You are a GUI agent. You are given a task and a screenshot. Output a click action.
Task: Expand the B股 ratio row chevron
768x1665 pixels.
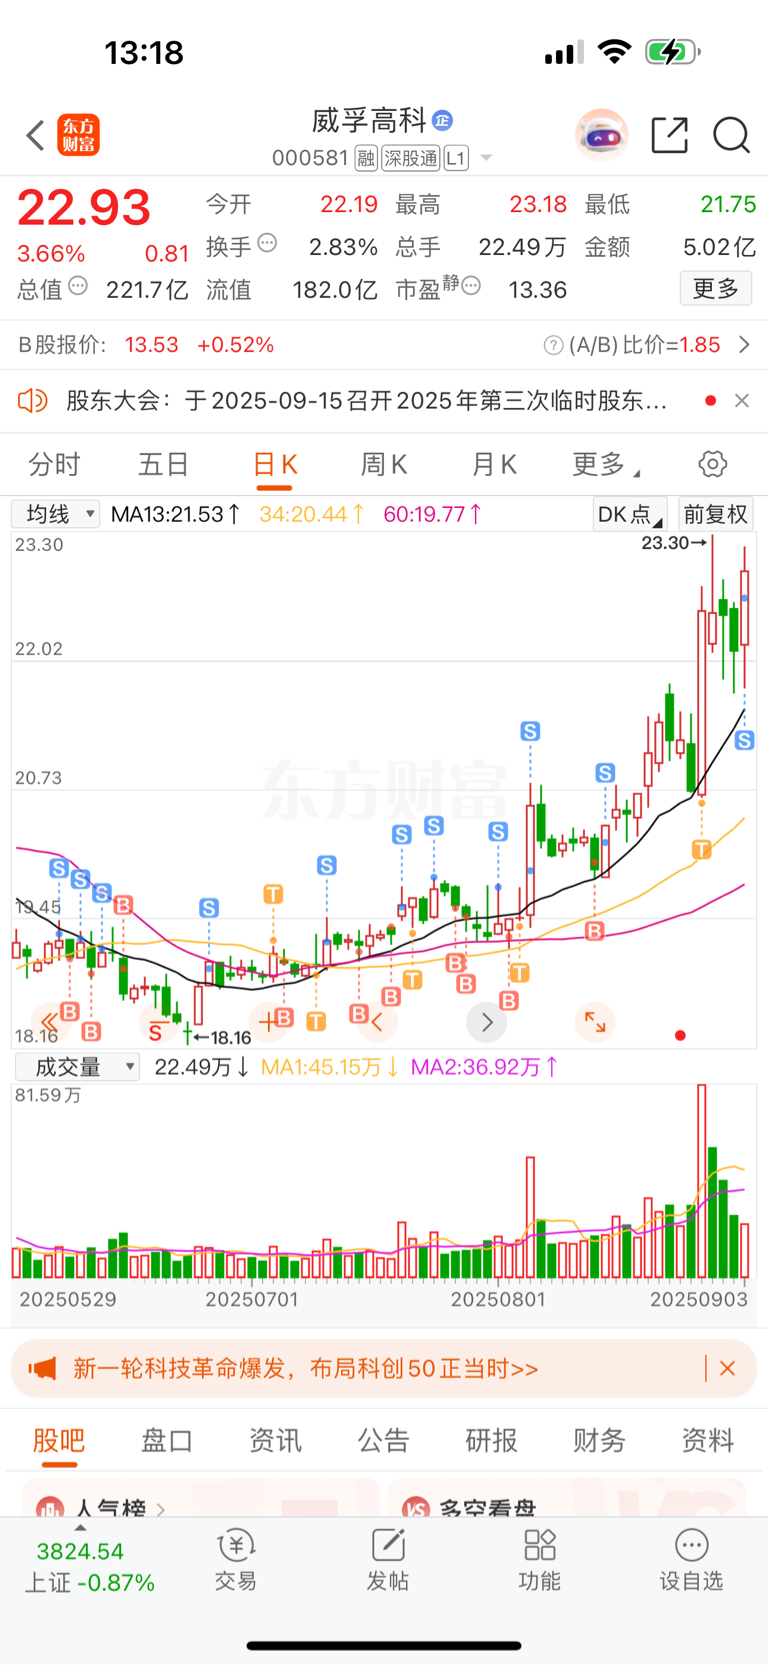coord(743,345)
